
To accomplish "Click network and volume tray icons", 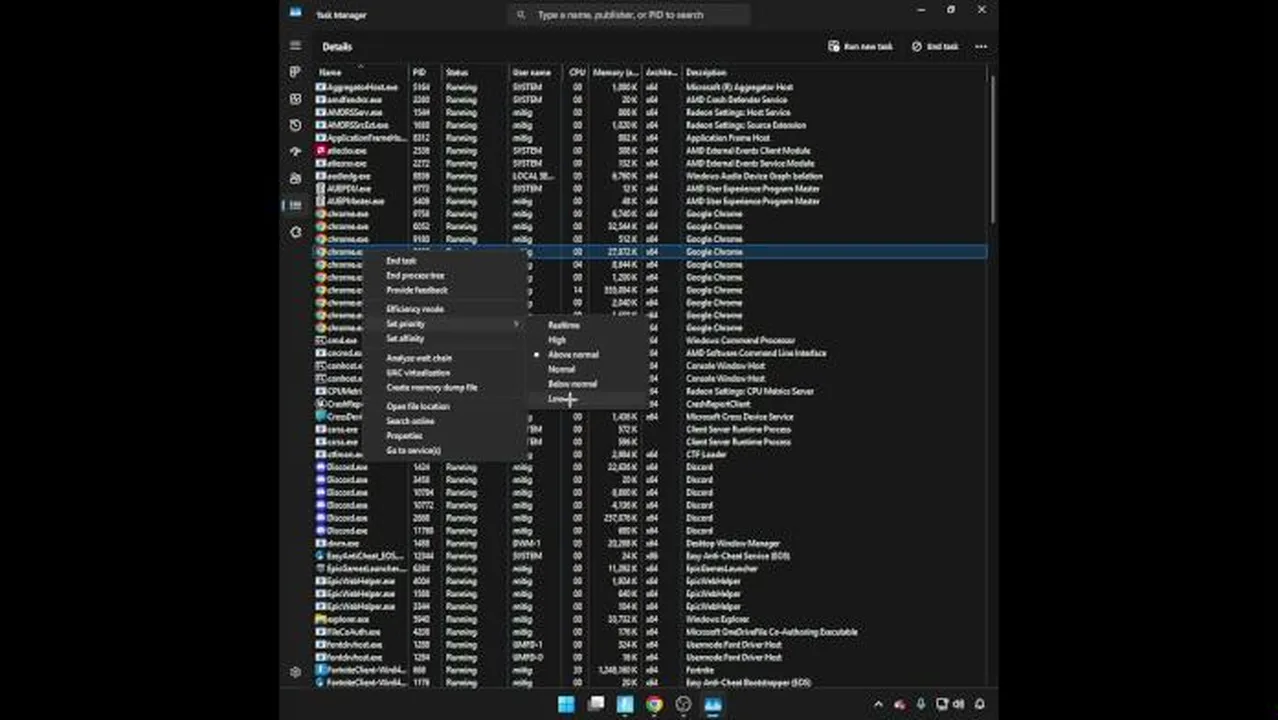I will click(950, 704).
